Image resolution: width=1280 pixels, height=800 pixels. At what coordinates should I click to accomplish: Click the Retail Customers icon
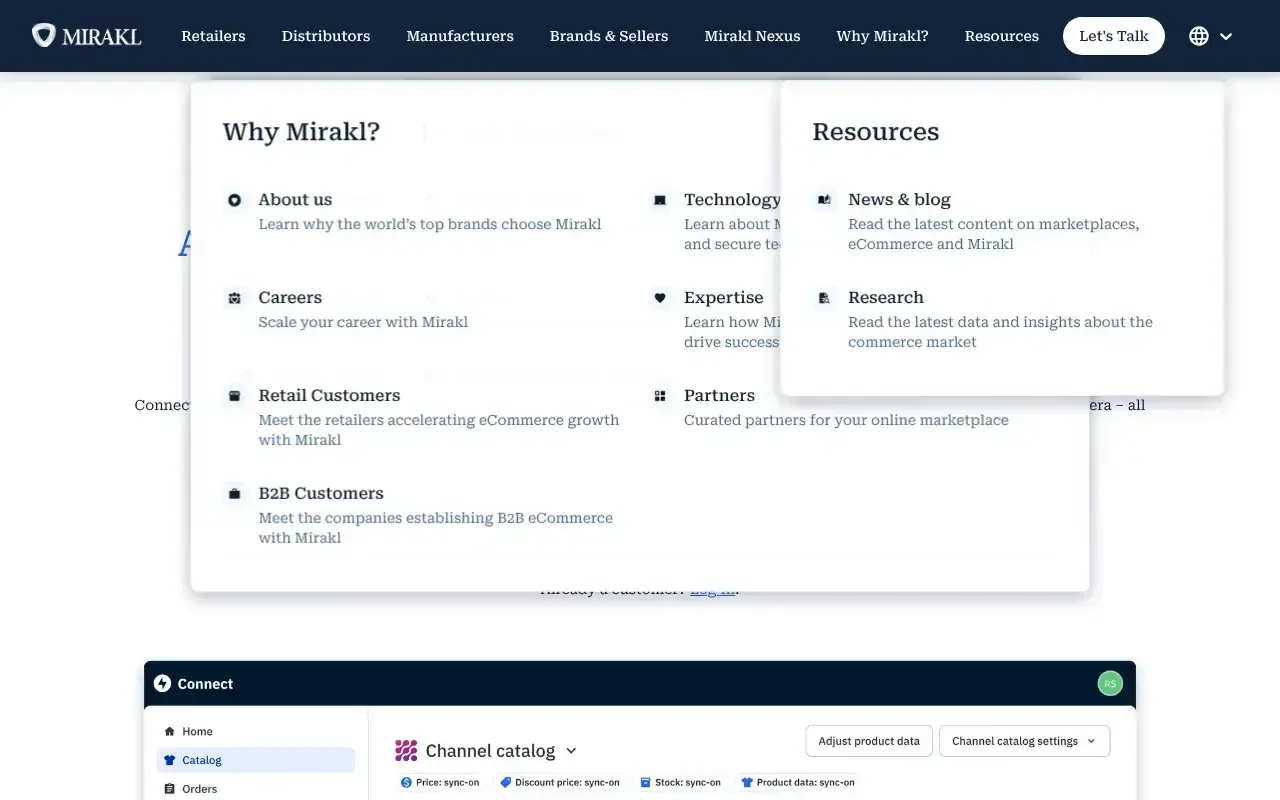[x=234, y=396]
